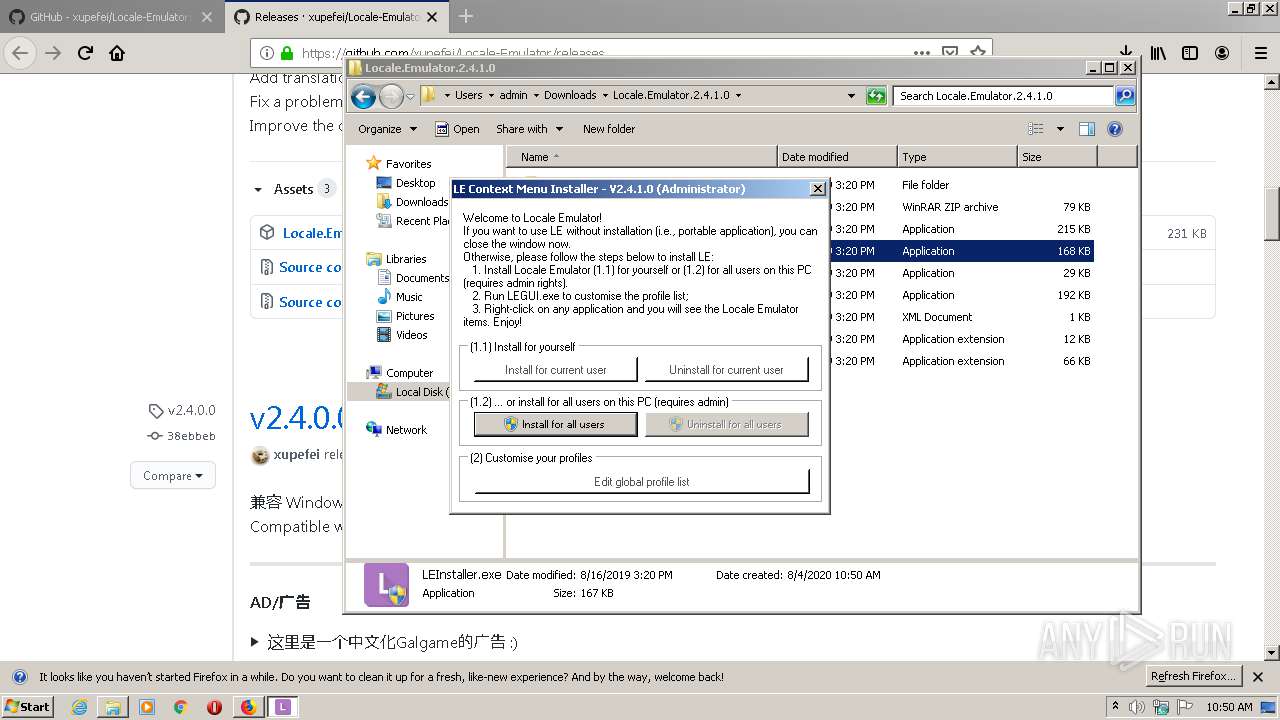Open Windows Start menu

(x=28, y=707)
